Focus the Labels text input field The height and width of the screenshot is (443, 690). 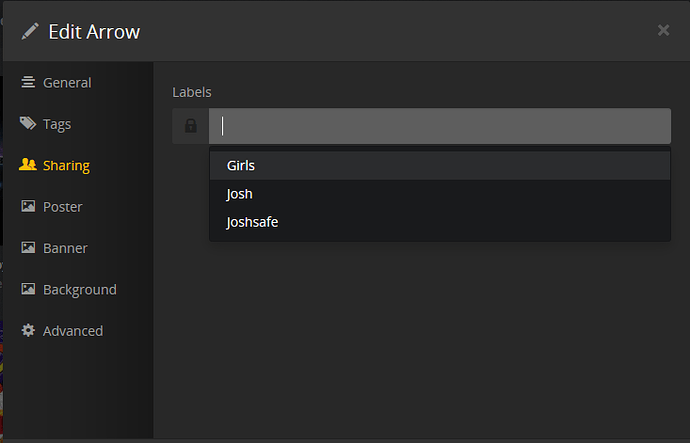(440, 126)
